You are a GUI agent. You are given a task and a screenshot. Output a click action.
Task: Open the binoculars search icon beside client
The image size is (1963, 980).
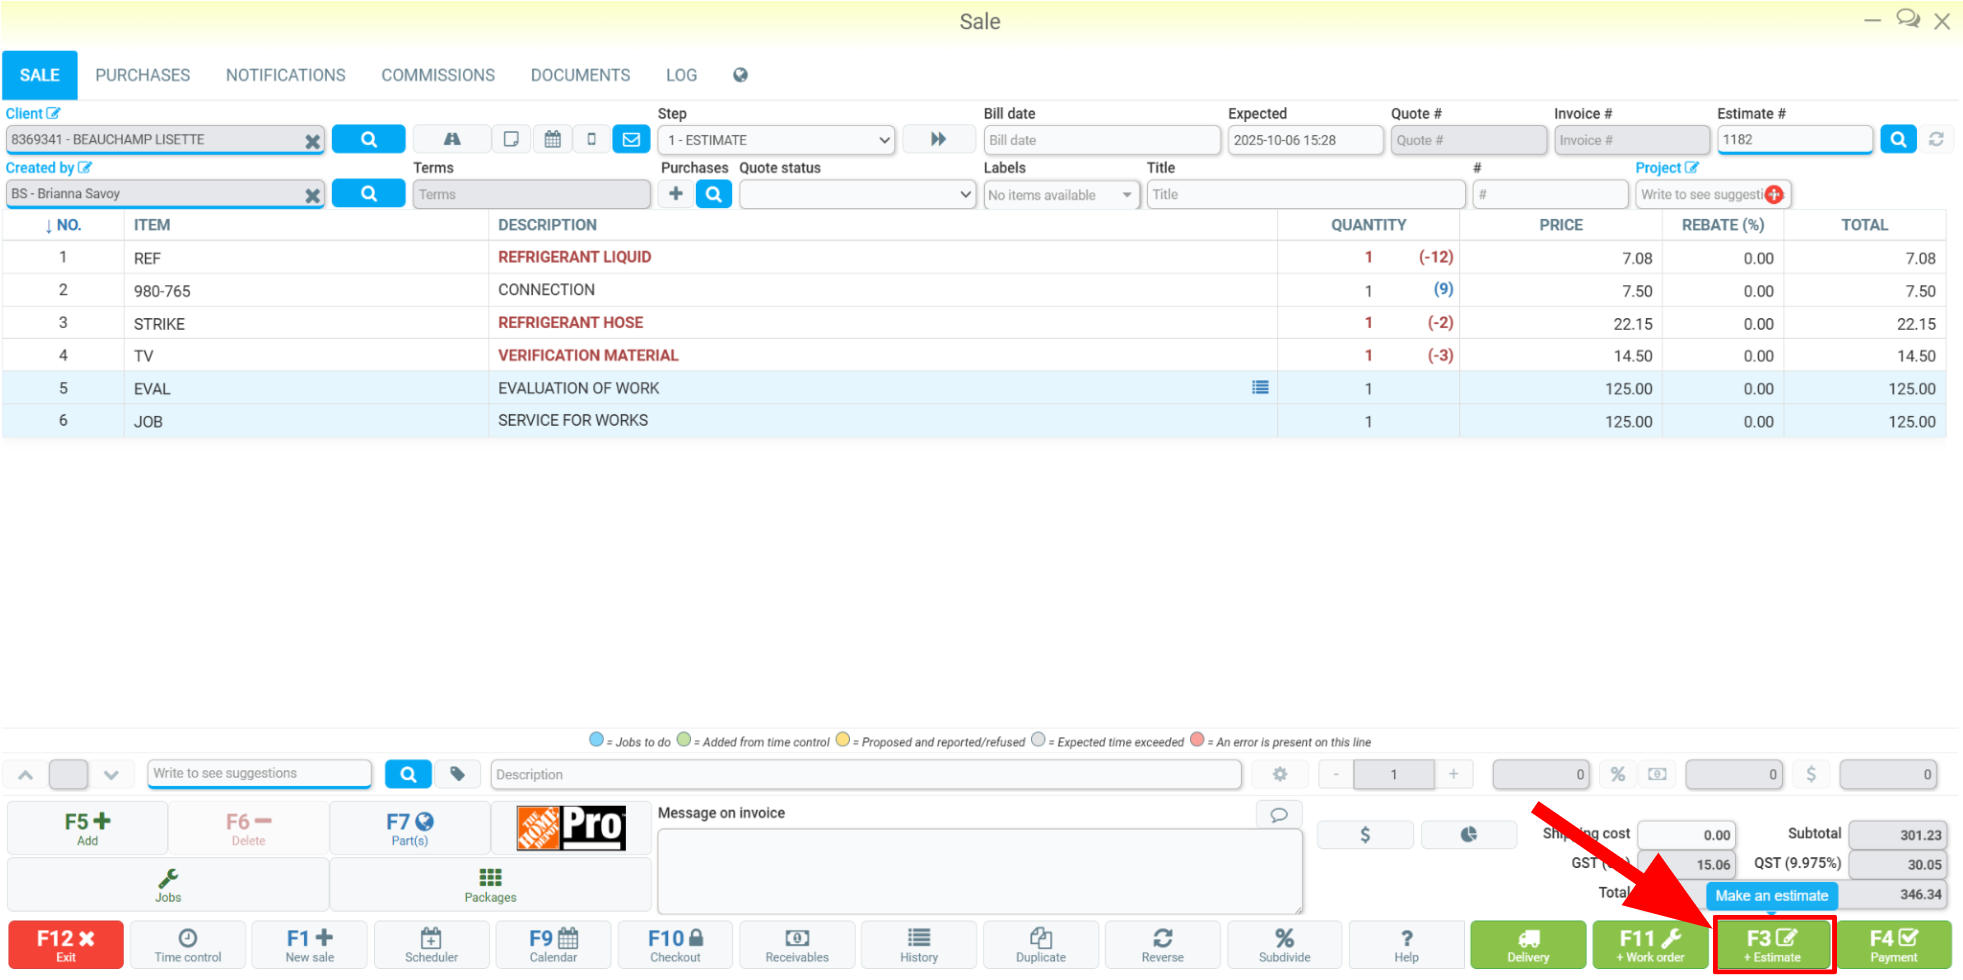[x=452, y=139]
